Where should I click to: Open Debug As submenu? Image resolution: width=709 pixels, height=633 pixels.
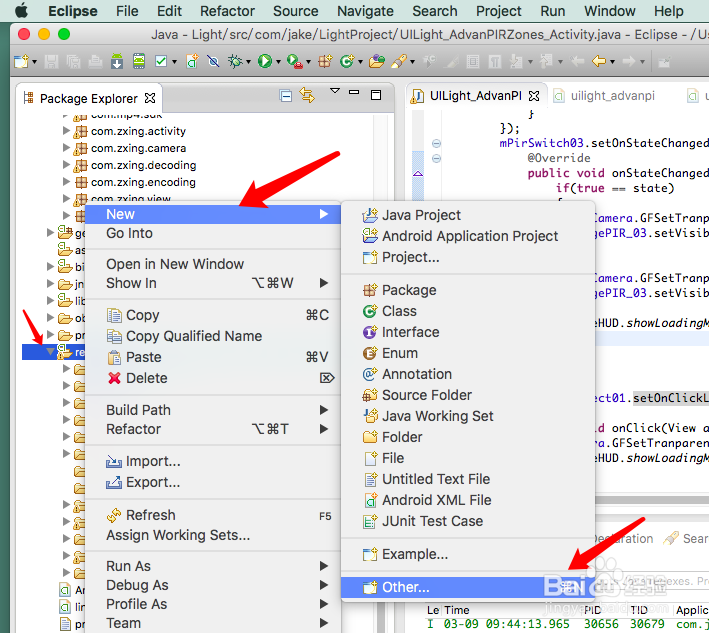point(213,585)
